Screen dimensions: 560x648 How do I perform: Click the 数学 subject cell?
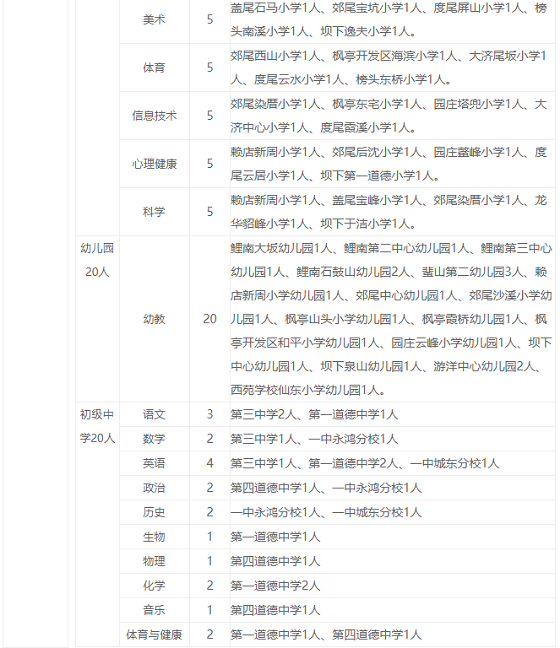[154, 438]
